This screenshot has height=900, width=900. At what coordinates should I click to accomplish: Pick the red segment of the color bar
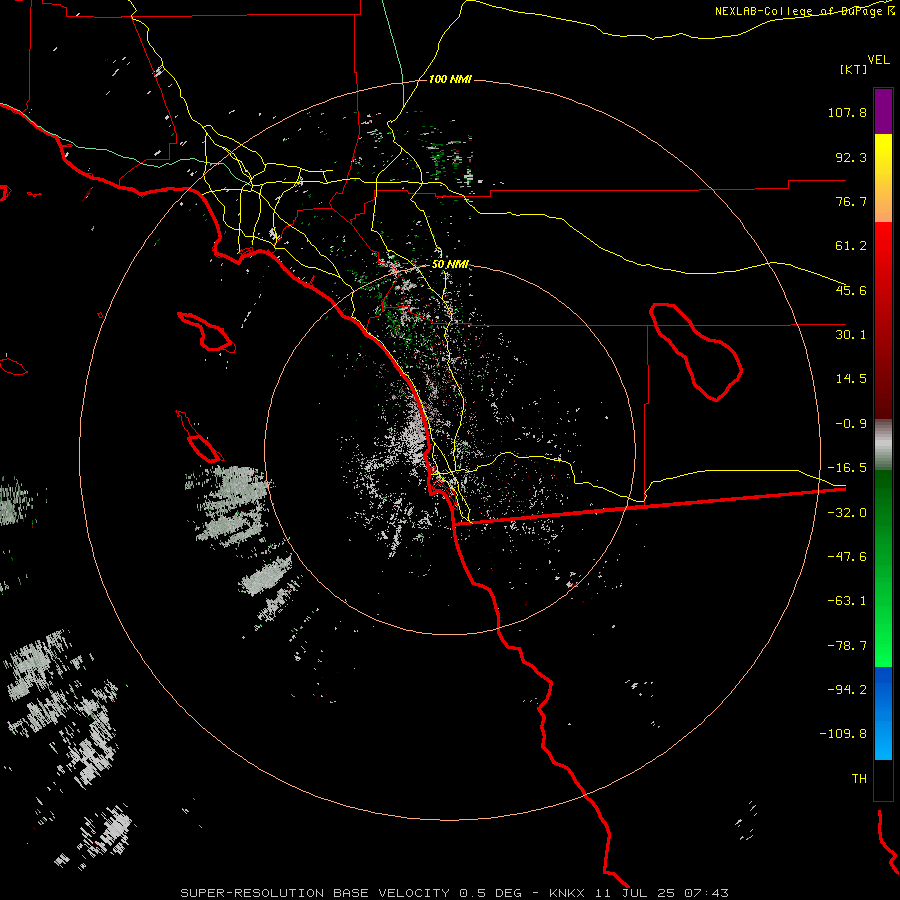883,320
